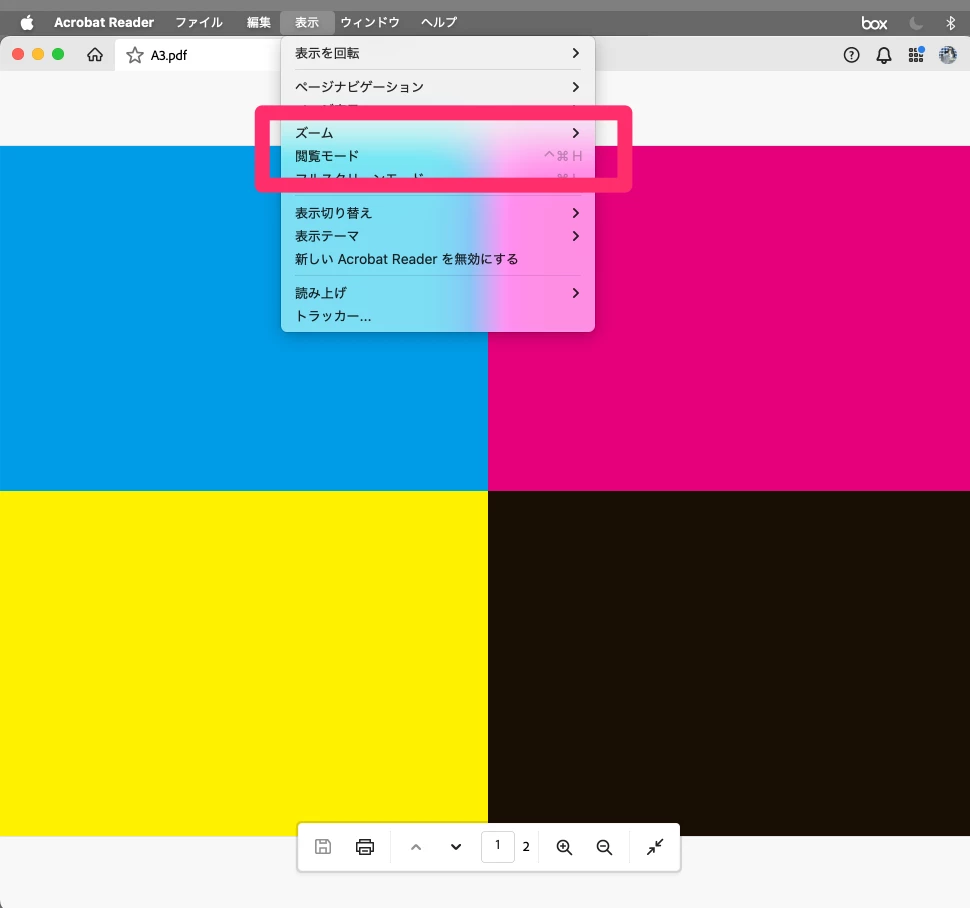Open the Apple menu
Screen dimensions: 970x908
pyautogui.click(x=27, y=23)
